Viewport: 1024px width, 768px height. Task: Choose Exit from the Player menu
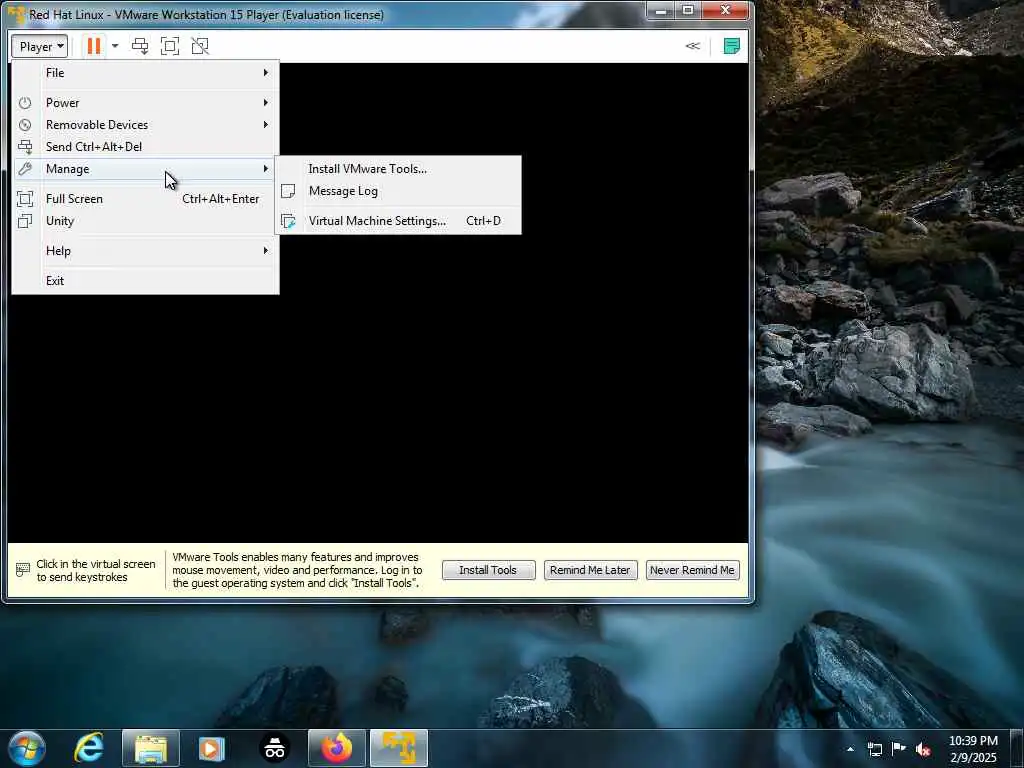click(x=146, y=281)
